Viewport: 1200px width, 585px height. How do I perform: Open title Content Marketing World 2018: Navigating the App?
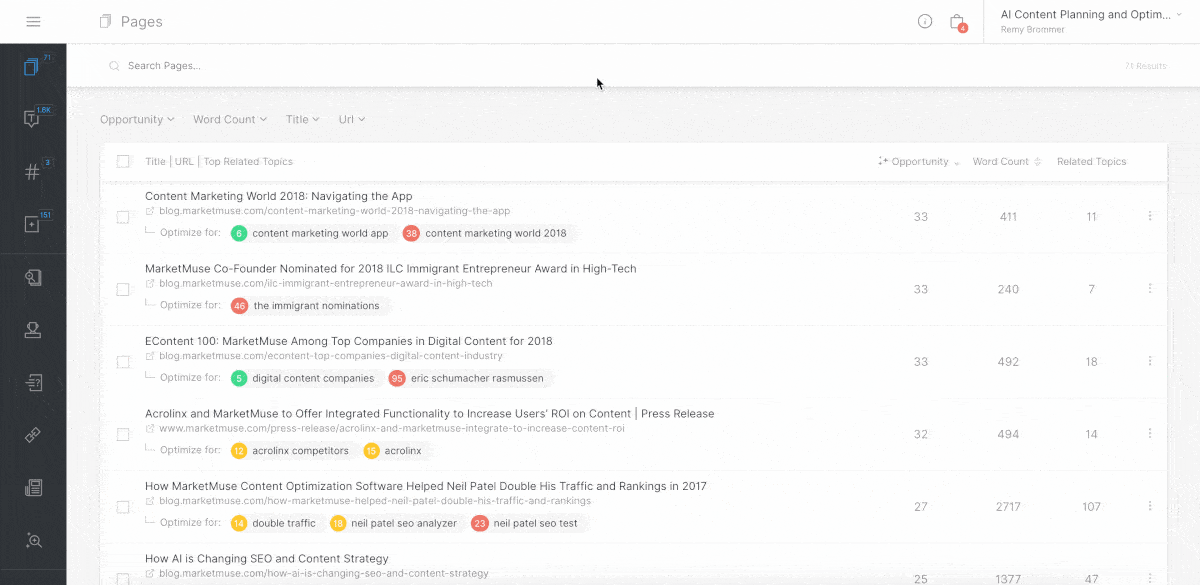279,196
